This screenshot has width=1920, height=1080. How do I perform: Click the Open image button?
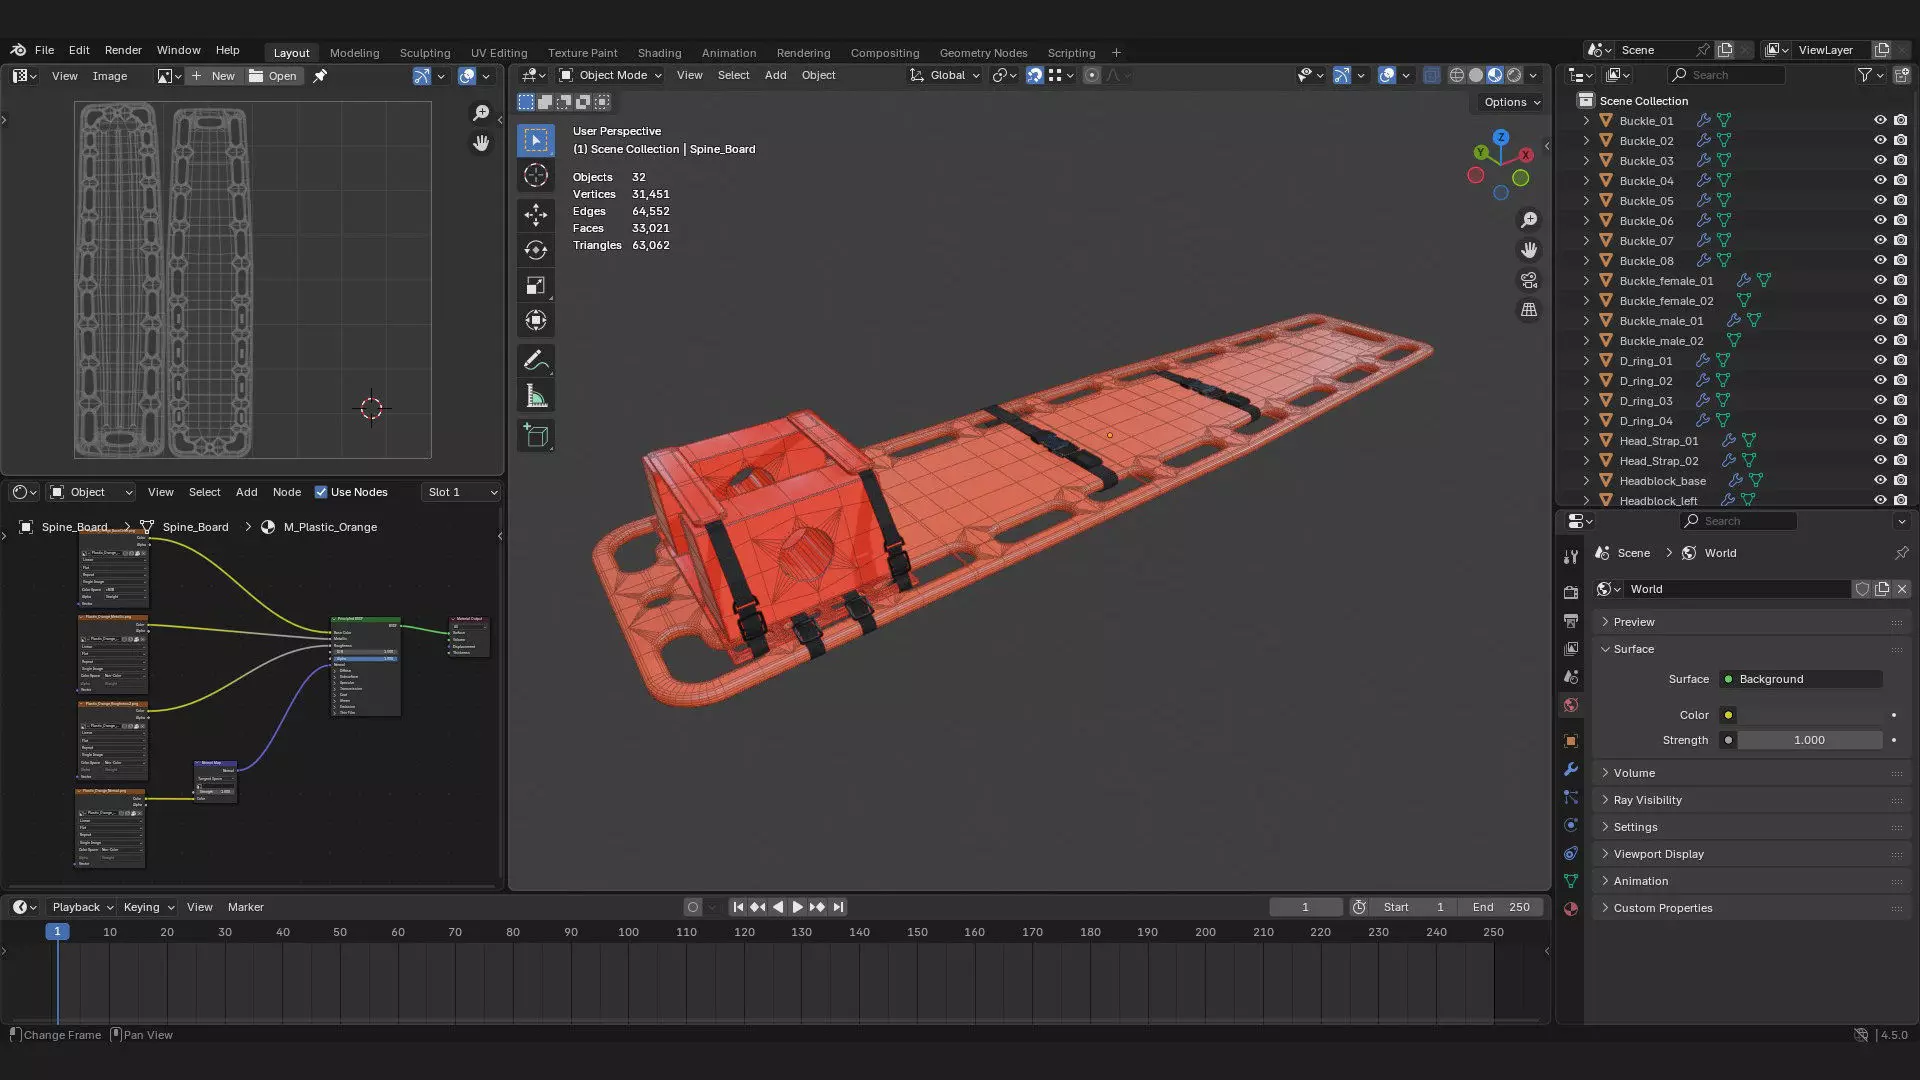point(273,76)
